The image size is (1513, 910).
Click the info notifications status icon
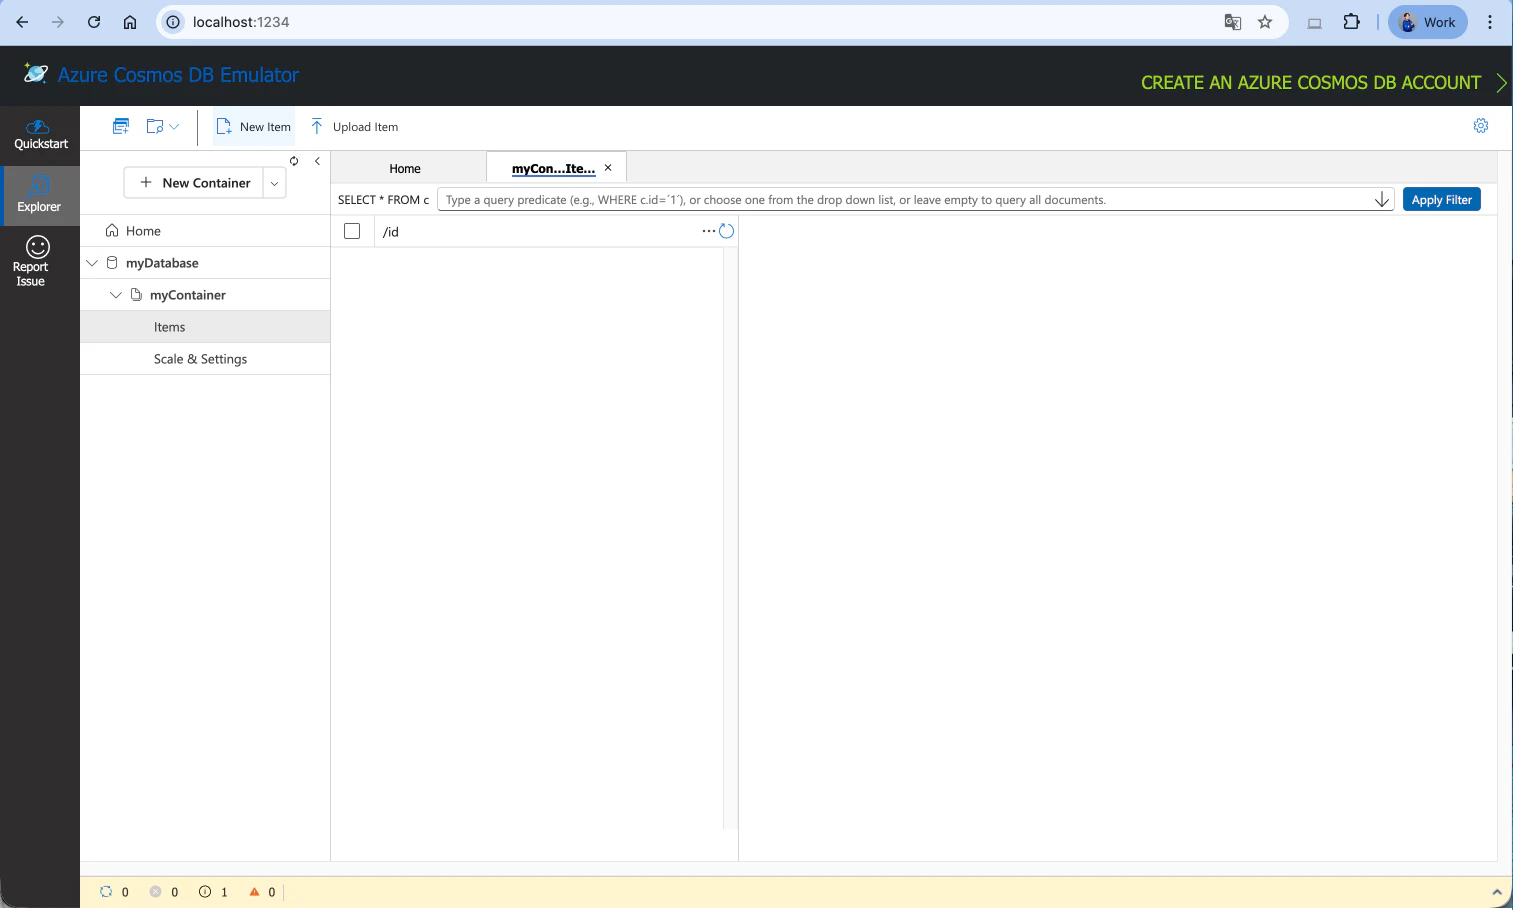pos(205,892)
